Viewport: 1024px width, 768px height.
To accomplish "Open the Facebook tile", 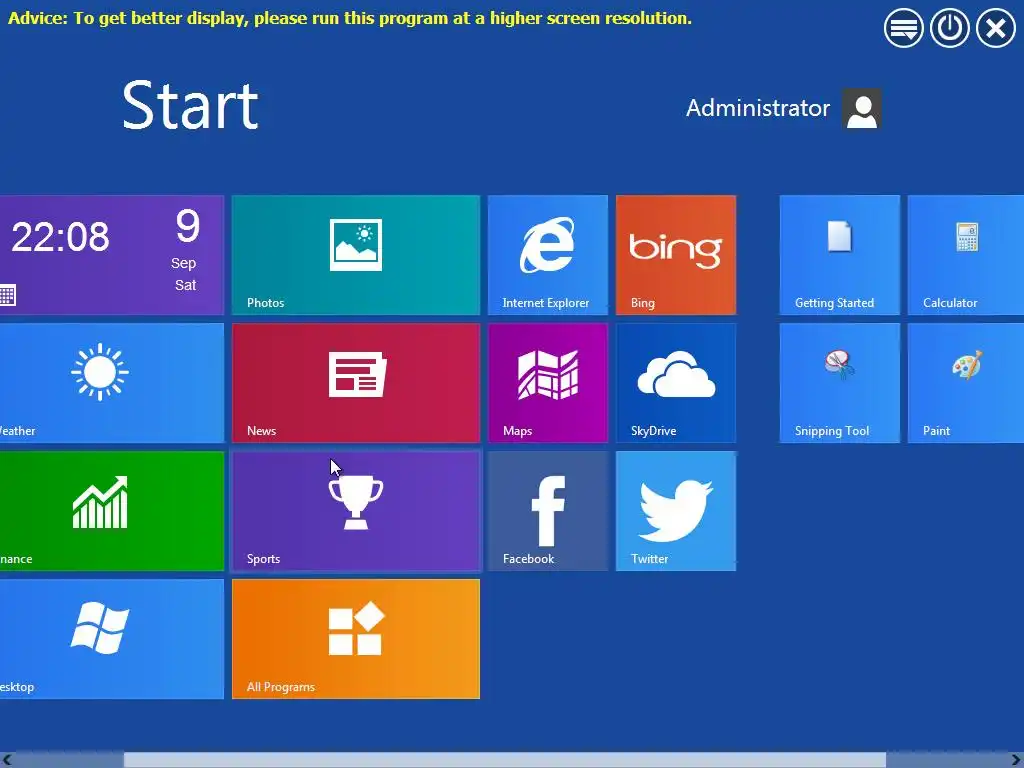I will tap(548, 511).
